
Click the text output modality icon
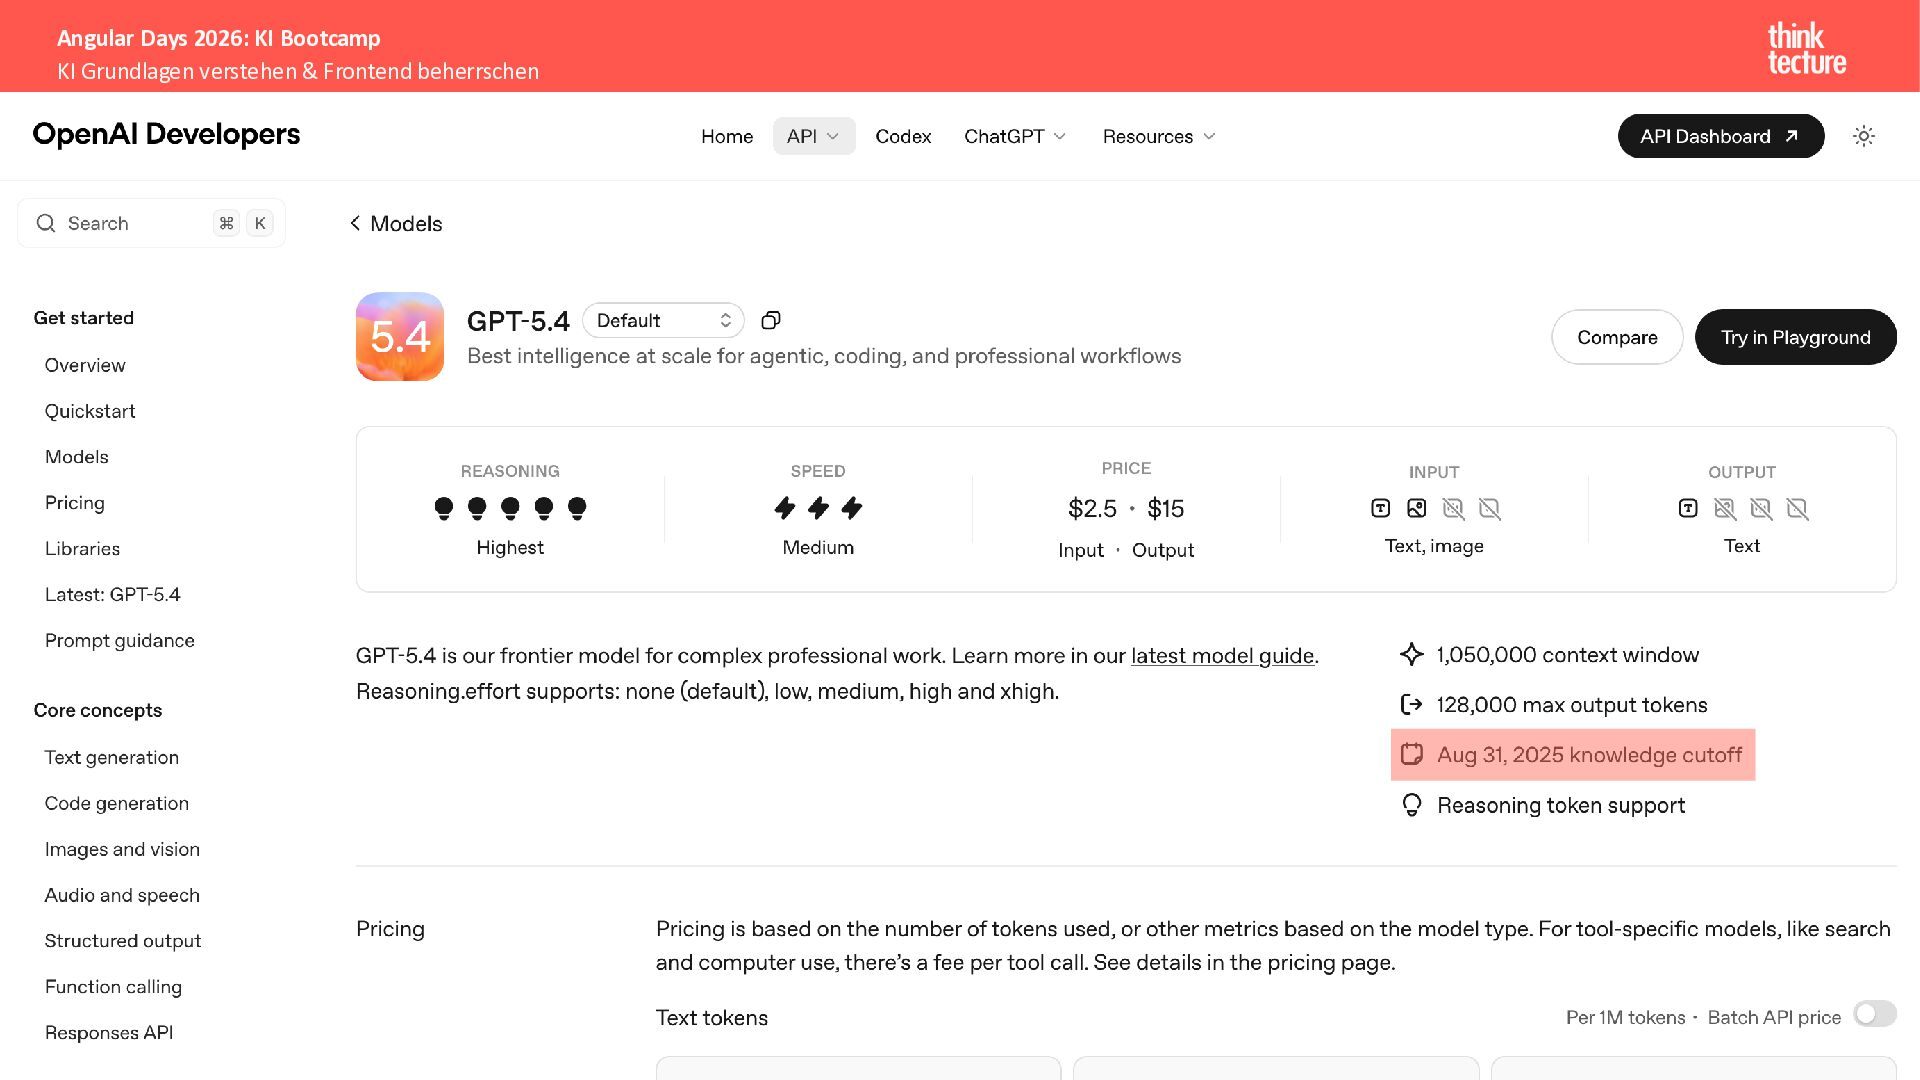click(1688, 509)
